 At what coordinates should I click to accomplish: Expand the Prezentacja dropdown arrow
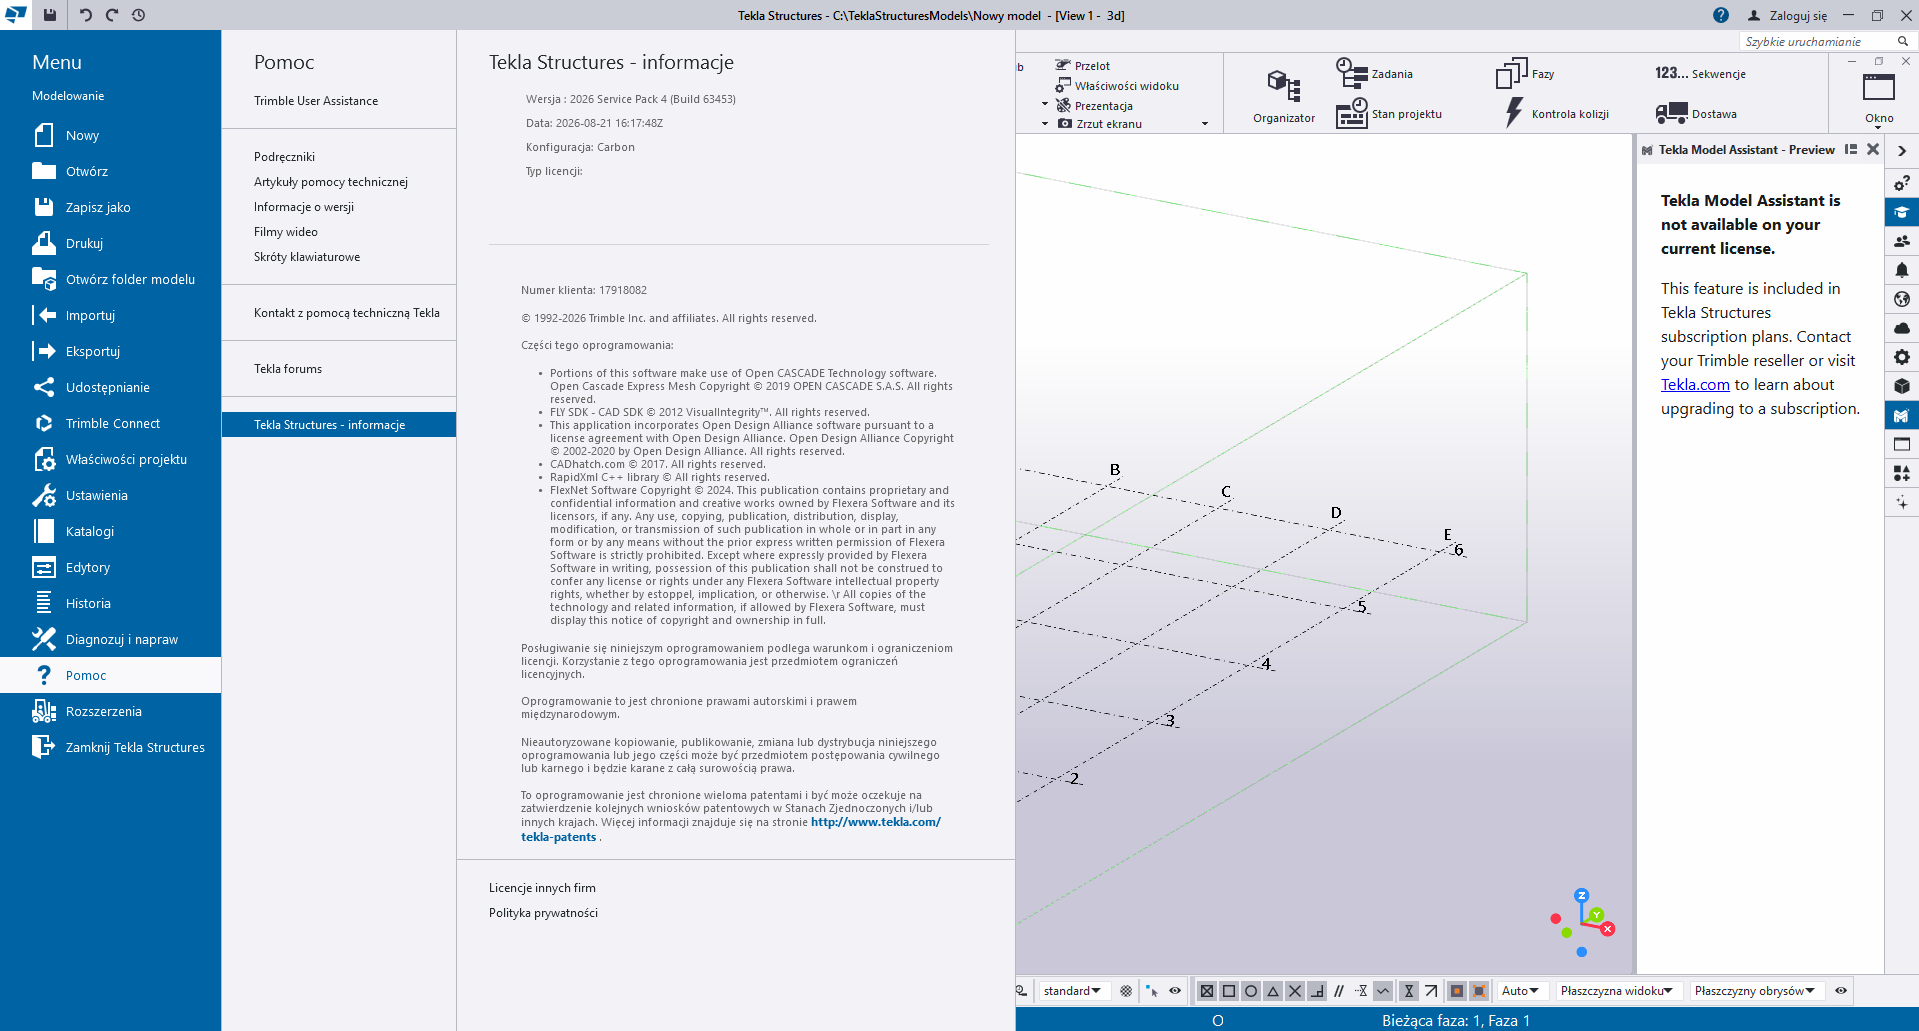click(1045, 105)
